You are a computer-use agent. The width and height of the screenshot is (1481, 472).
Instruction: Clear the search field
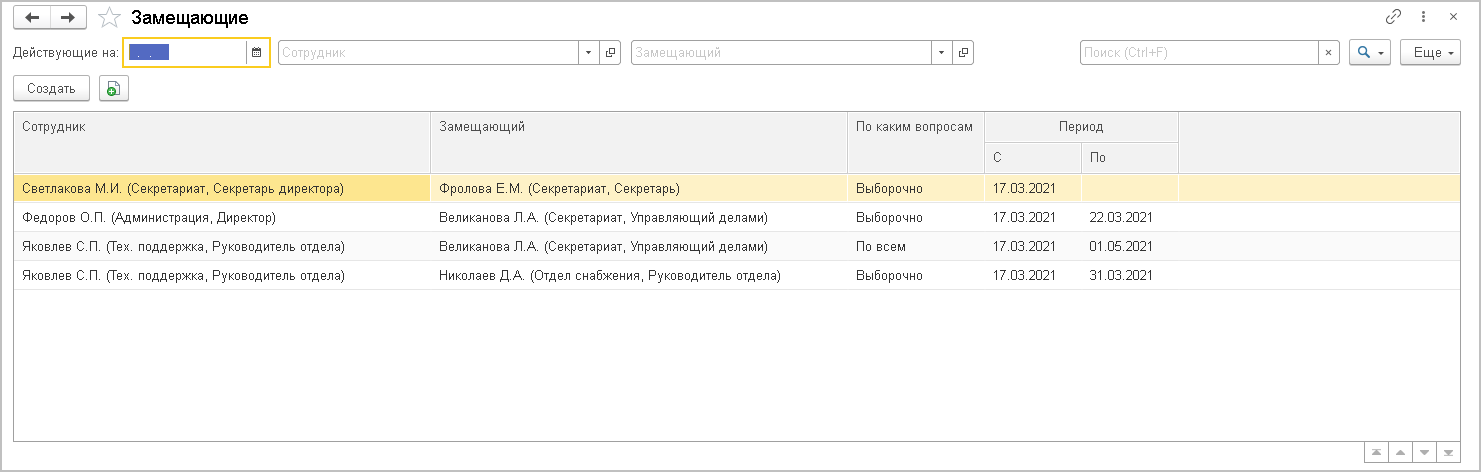pyautogui.click(x=1328, y=53)
